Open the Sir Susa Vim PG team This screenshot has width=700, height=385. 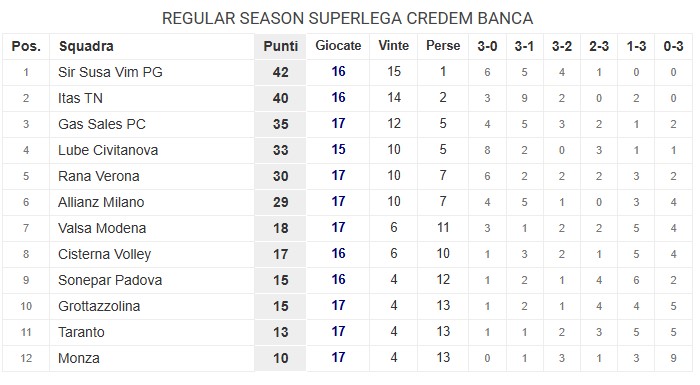click(x=110, y=72)
